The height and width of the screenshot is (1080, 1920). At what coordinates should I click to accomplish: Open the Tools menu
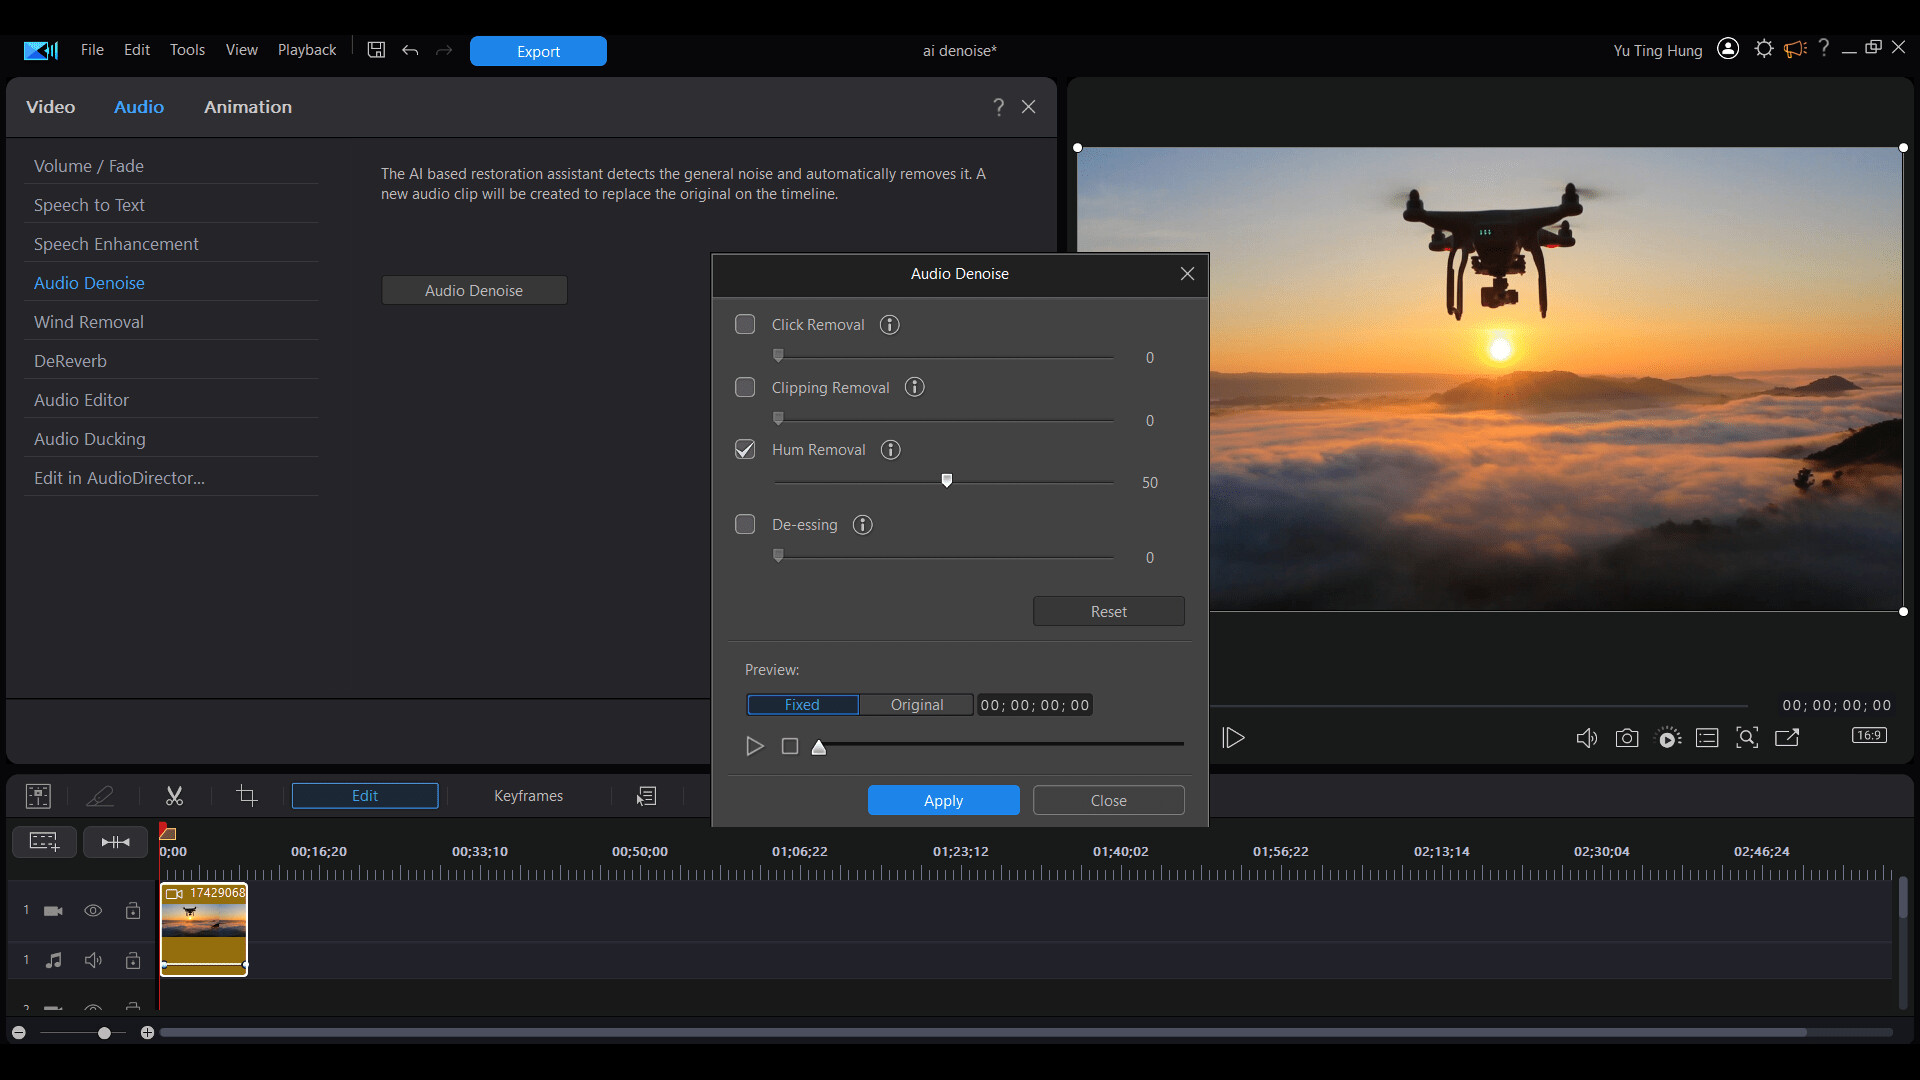(187, 49)
